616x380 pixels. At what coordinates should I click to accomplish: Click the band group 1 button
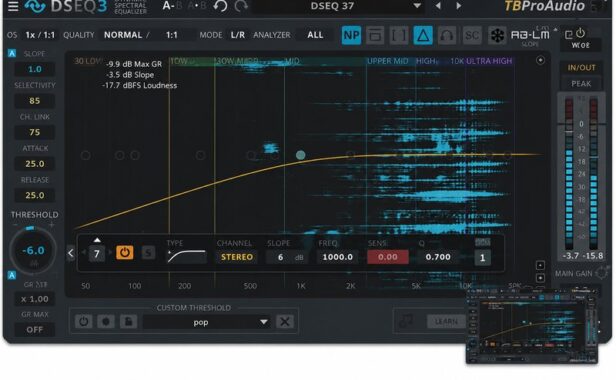coord(482,258)
